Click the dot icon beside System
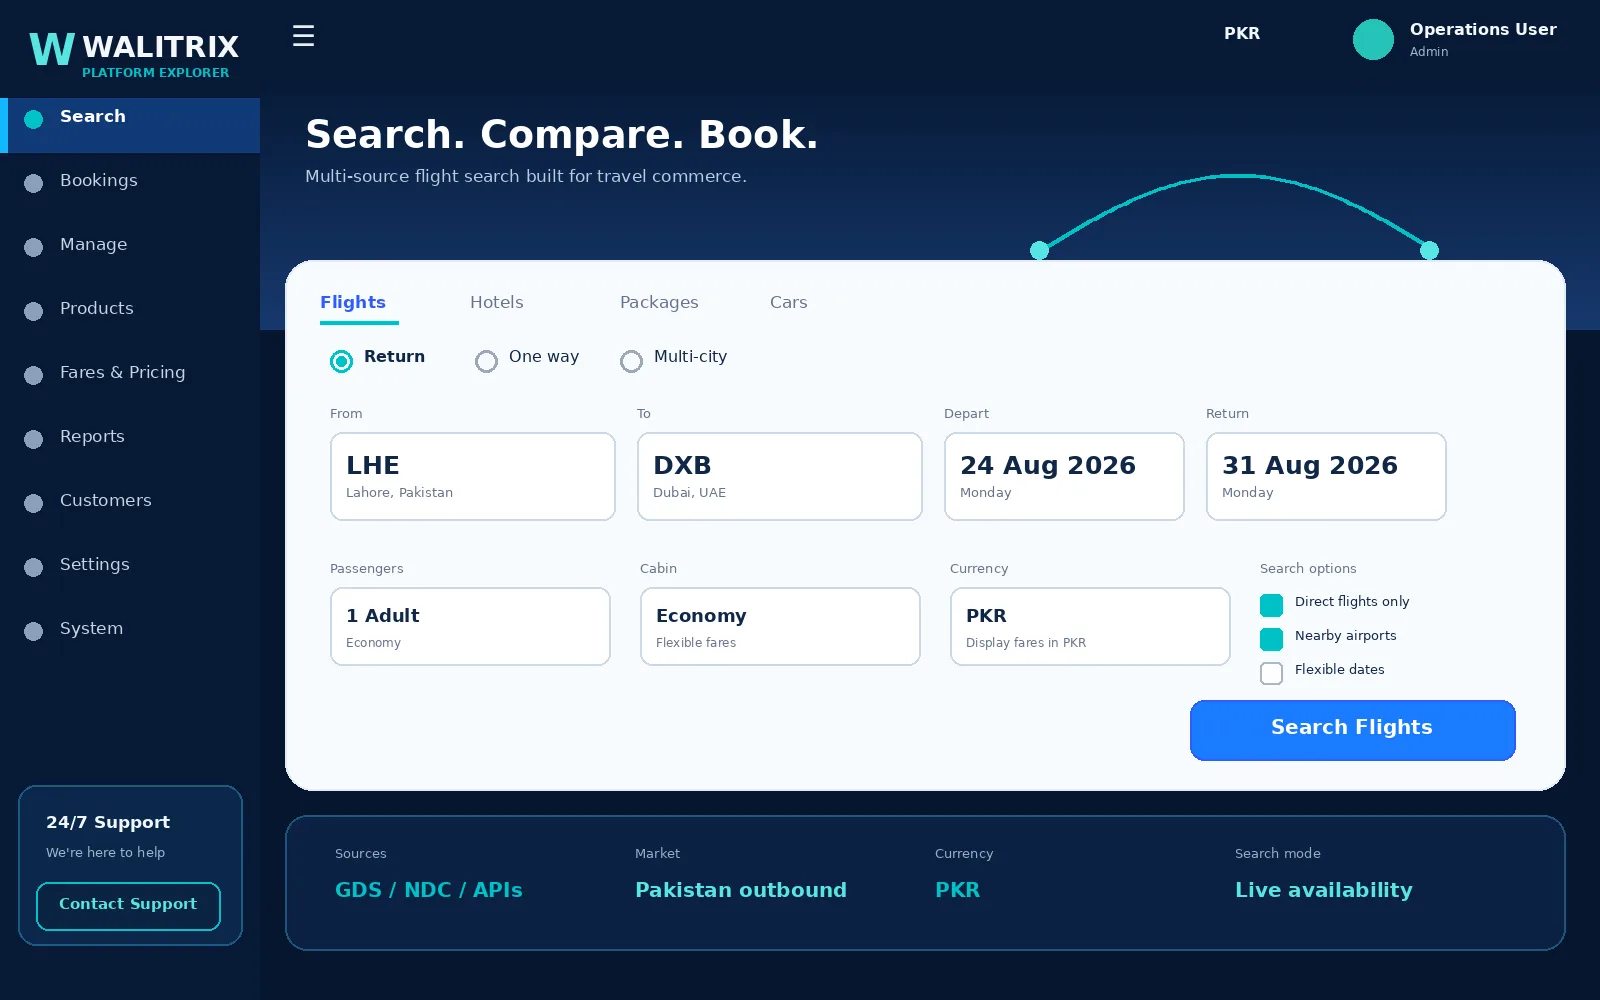 33,631
